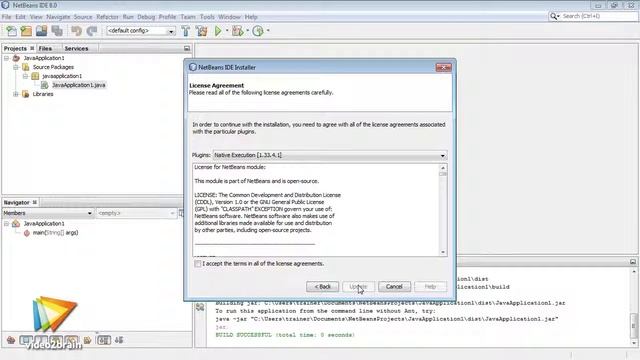The image size is (640, 360).
Task: Select JavaApplication1.java in Projects tree
Action: click(79, 85)
